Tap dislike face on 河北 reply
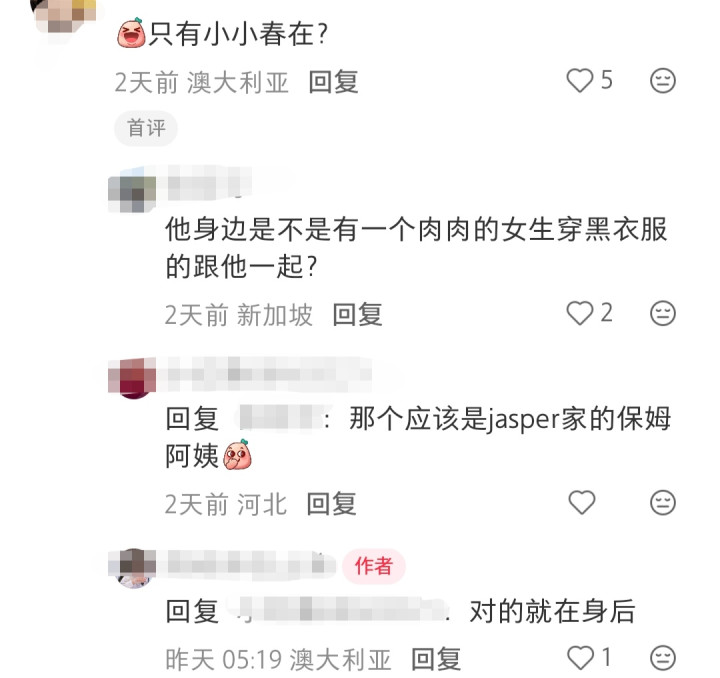Screen dimensions: 720x678 click(x=663, y=502)
